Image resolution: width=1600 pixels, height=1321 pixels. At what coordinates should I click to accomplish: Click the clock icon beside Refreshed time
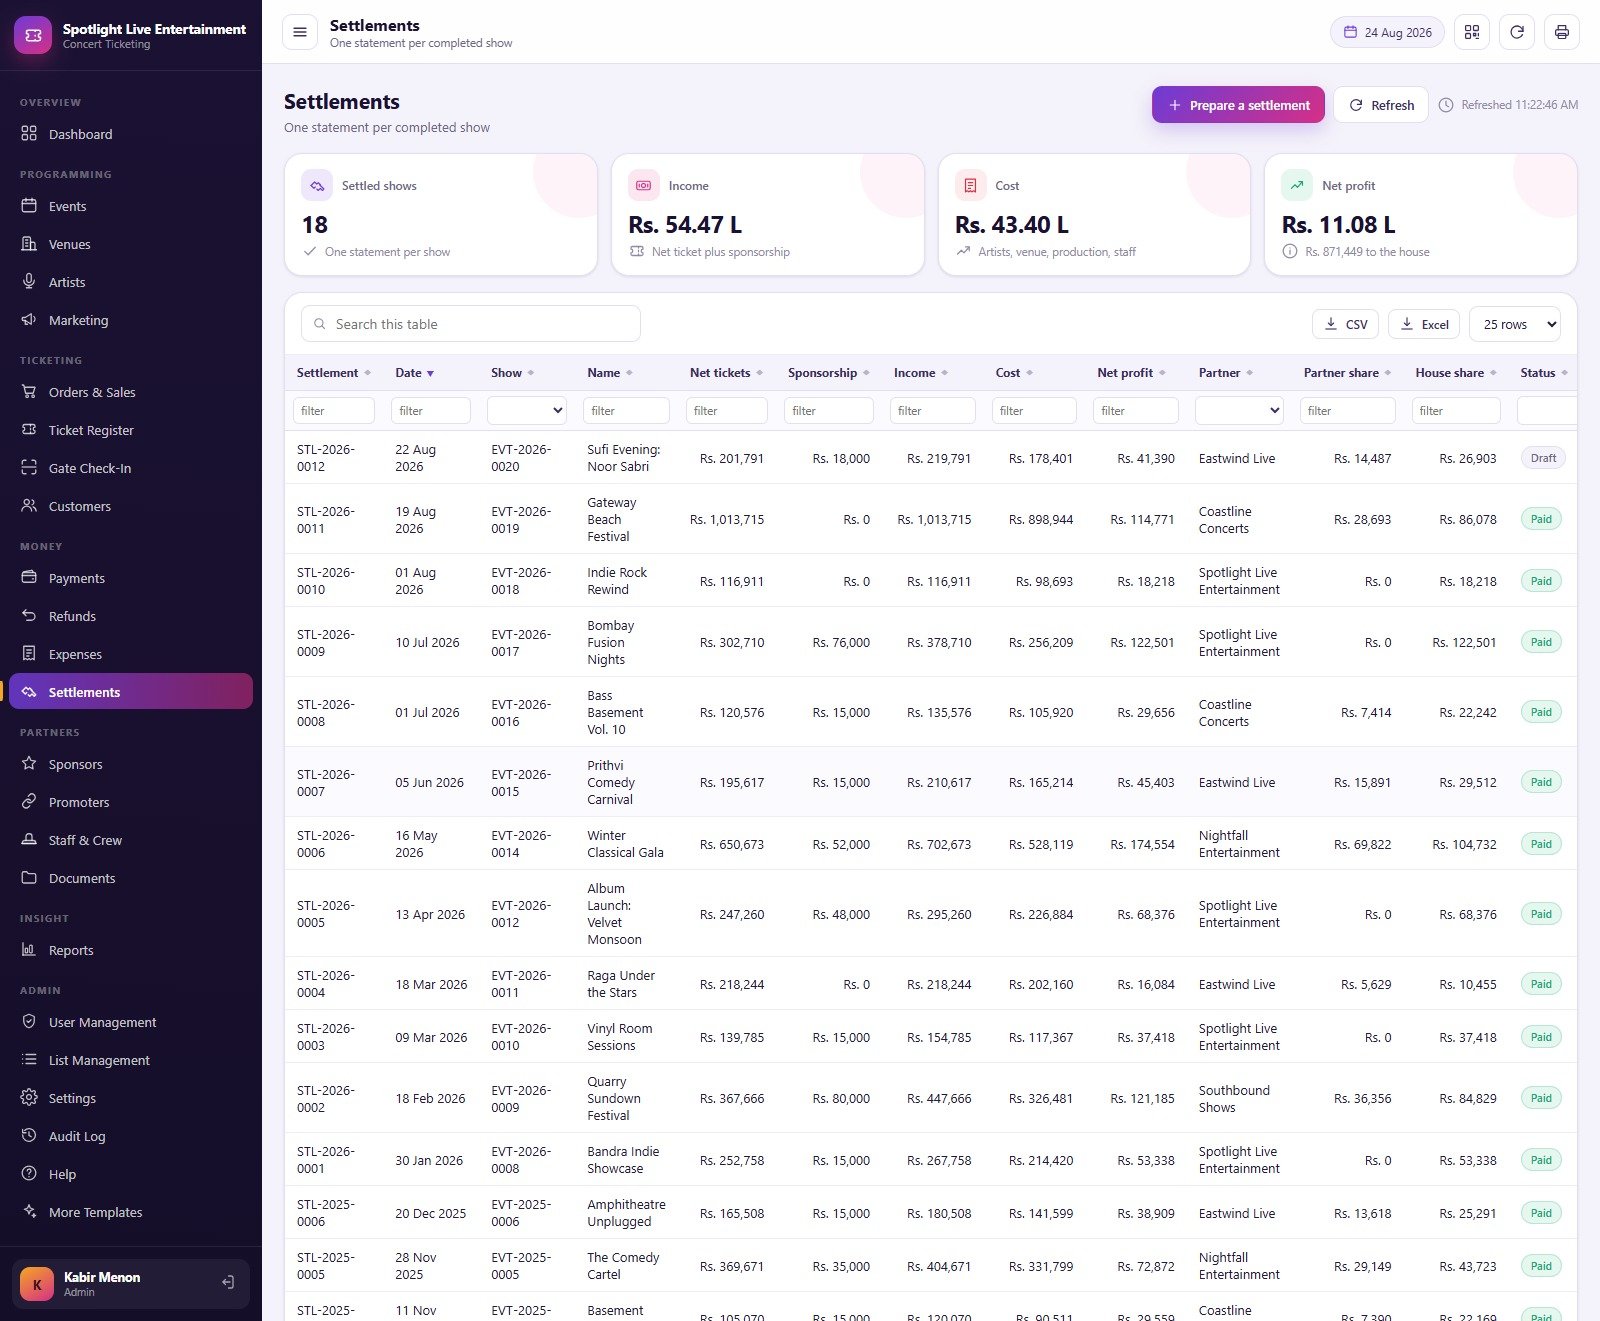click(1446, 105)
